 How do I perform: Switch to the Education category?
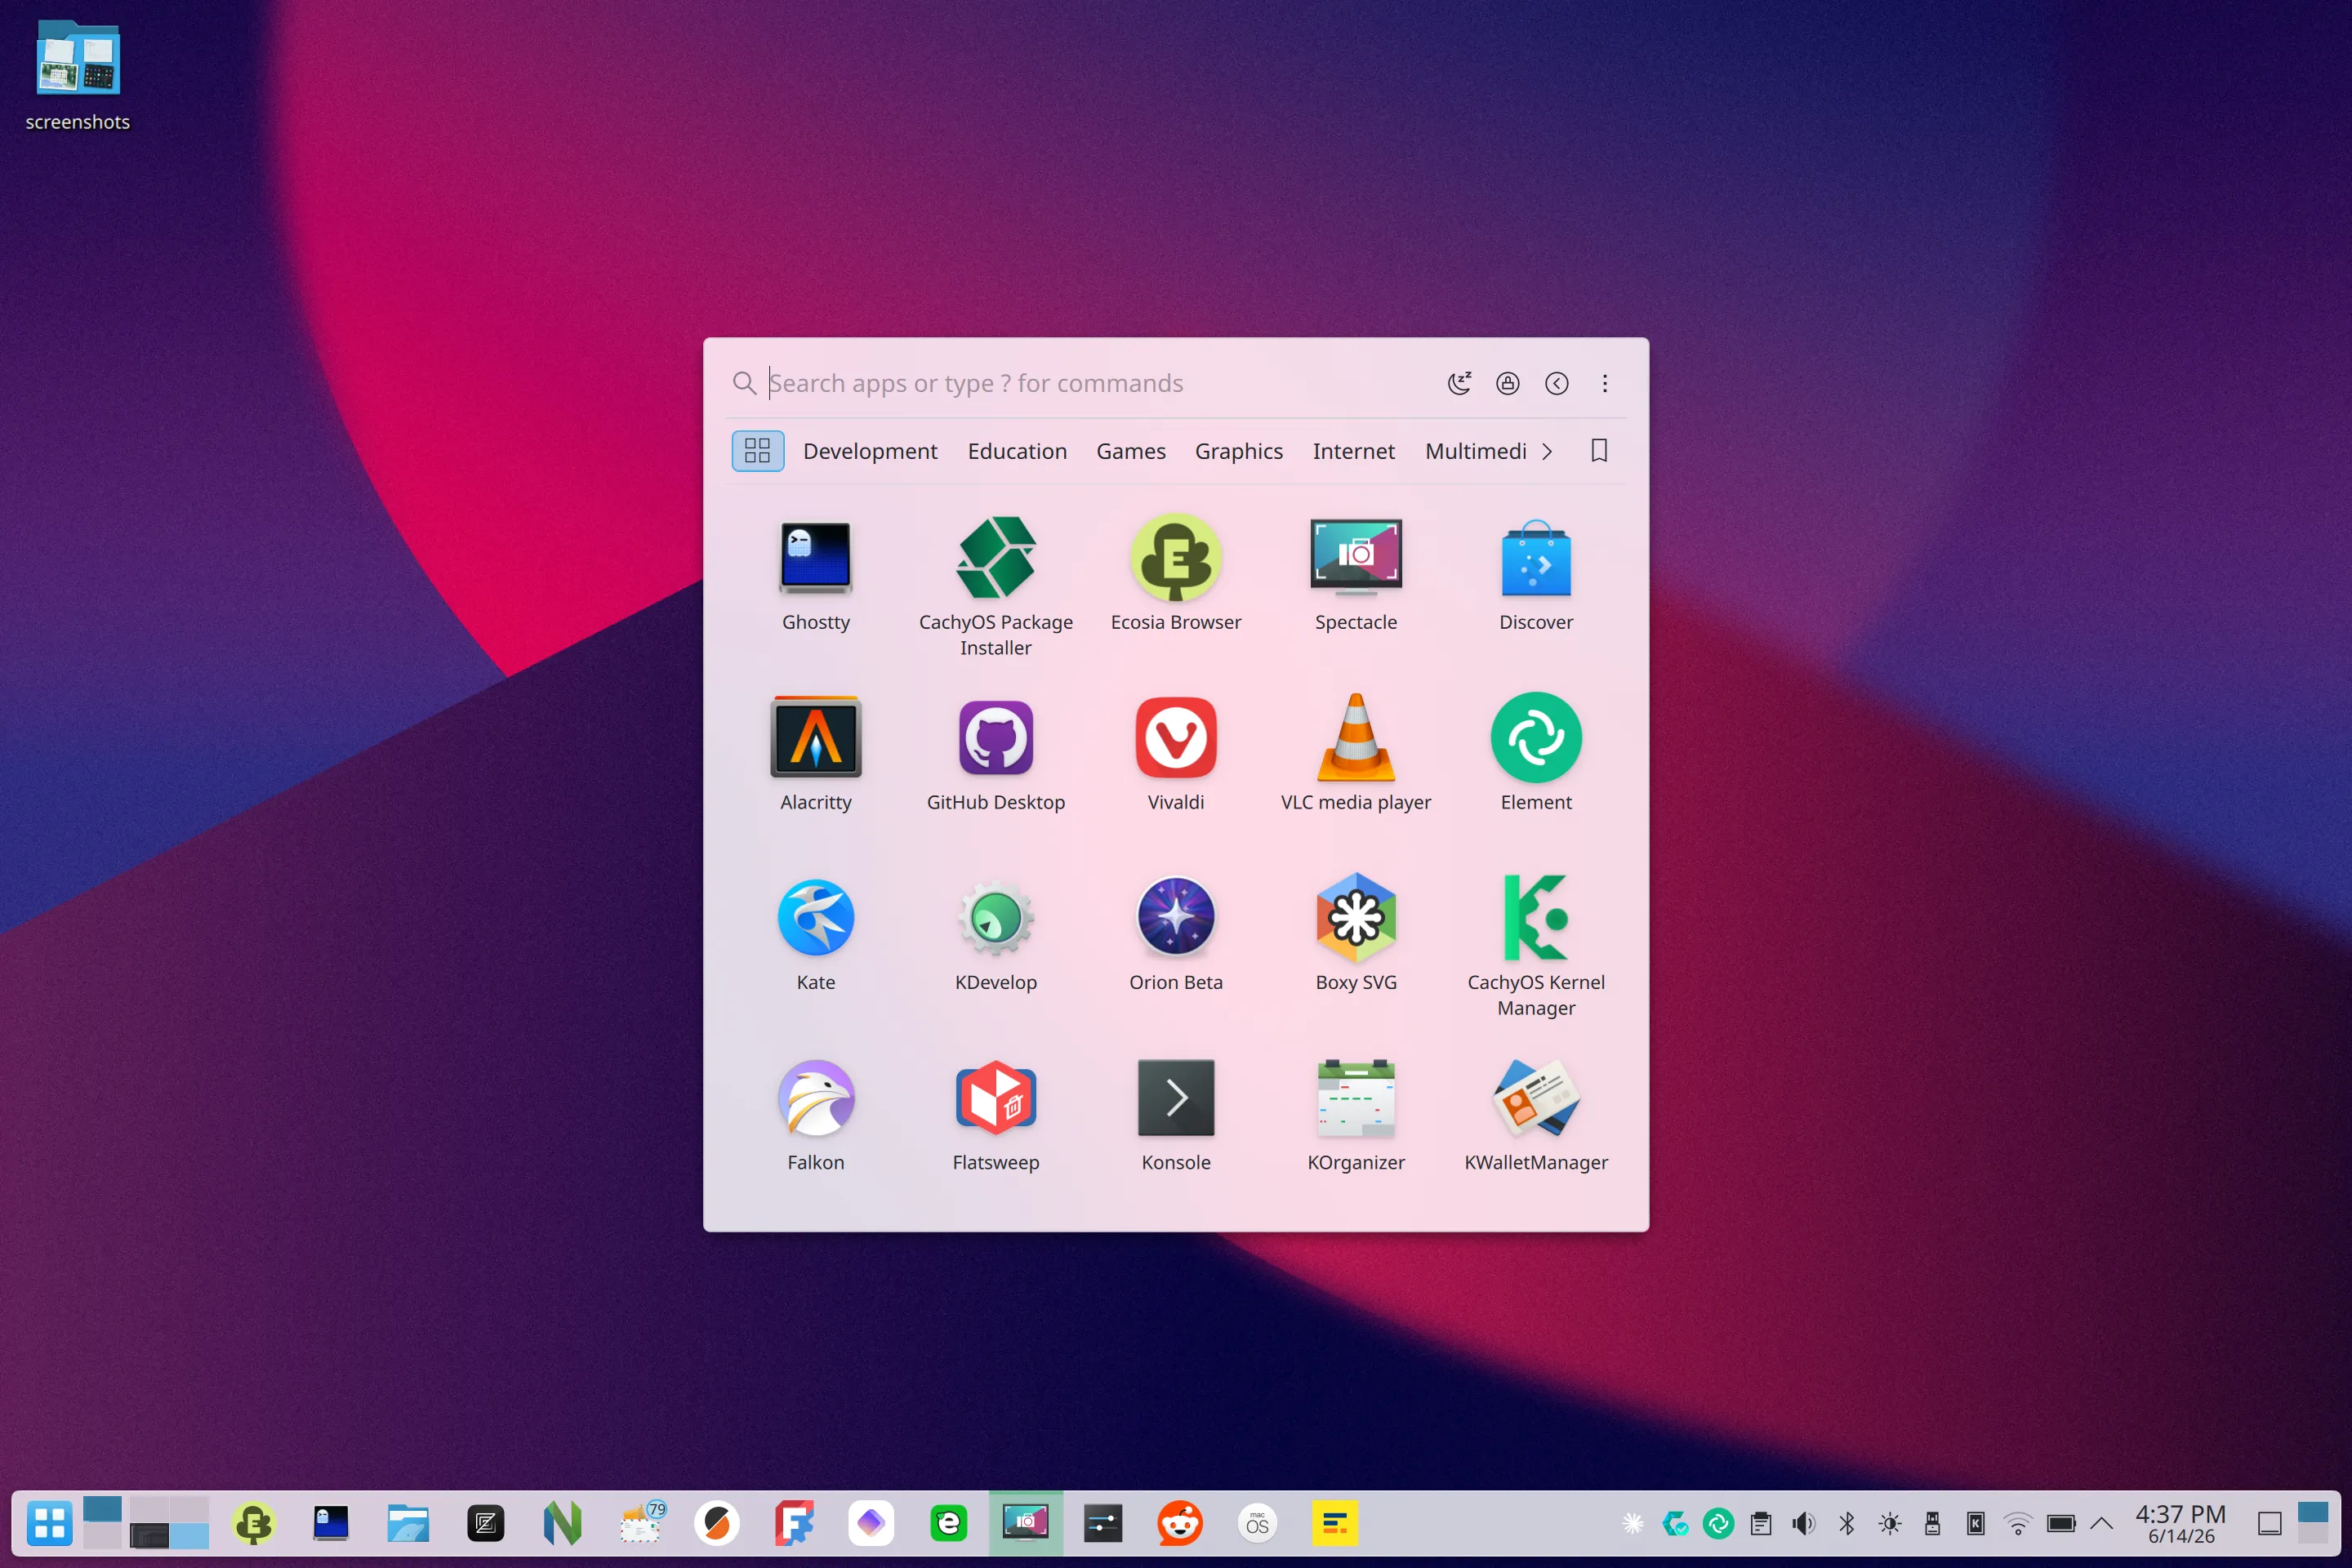tap(1017, 451)
